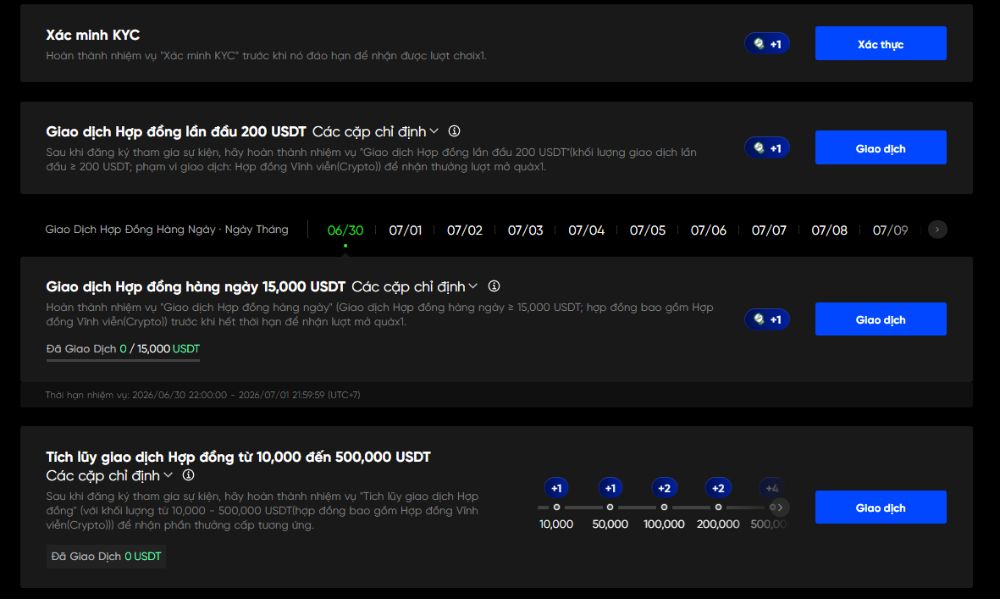Viewport: 1000px width, 600px height.
Task: Click Giao dịch button for daily 15,000 USDT task
Action: pos(880,319)
